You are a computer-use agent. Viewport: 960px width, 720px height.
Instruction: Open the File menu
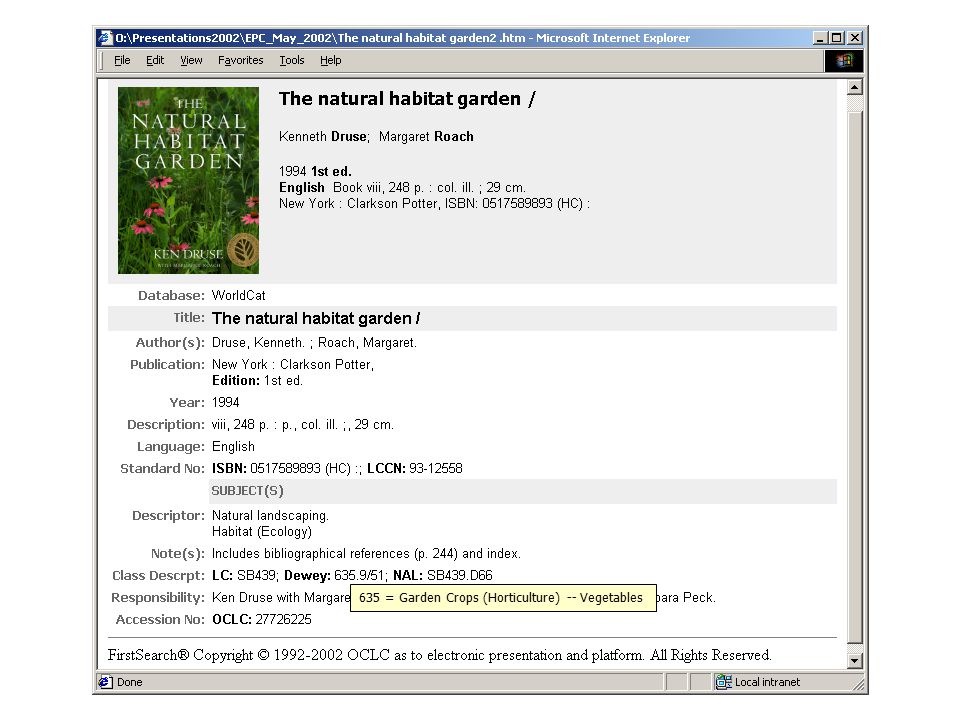pos(122,60)
